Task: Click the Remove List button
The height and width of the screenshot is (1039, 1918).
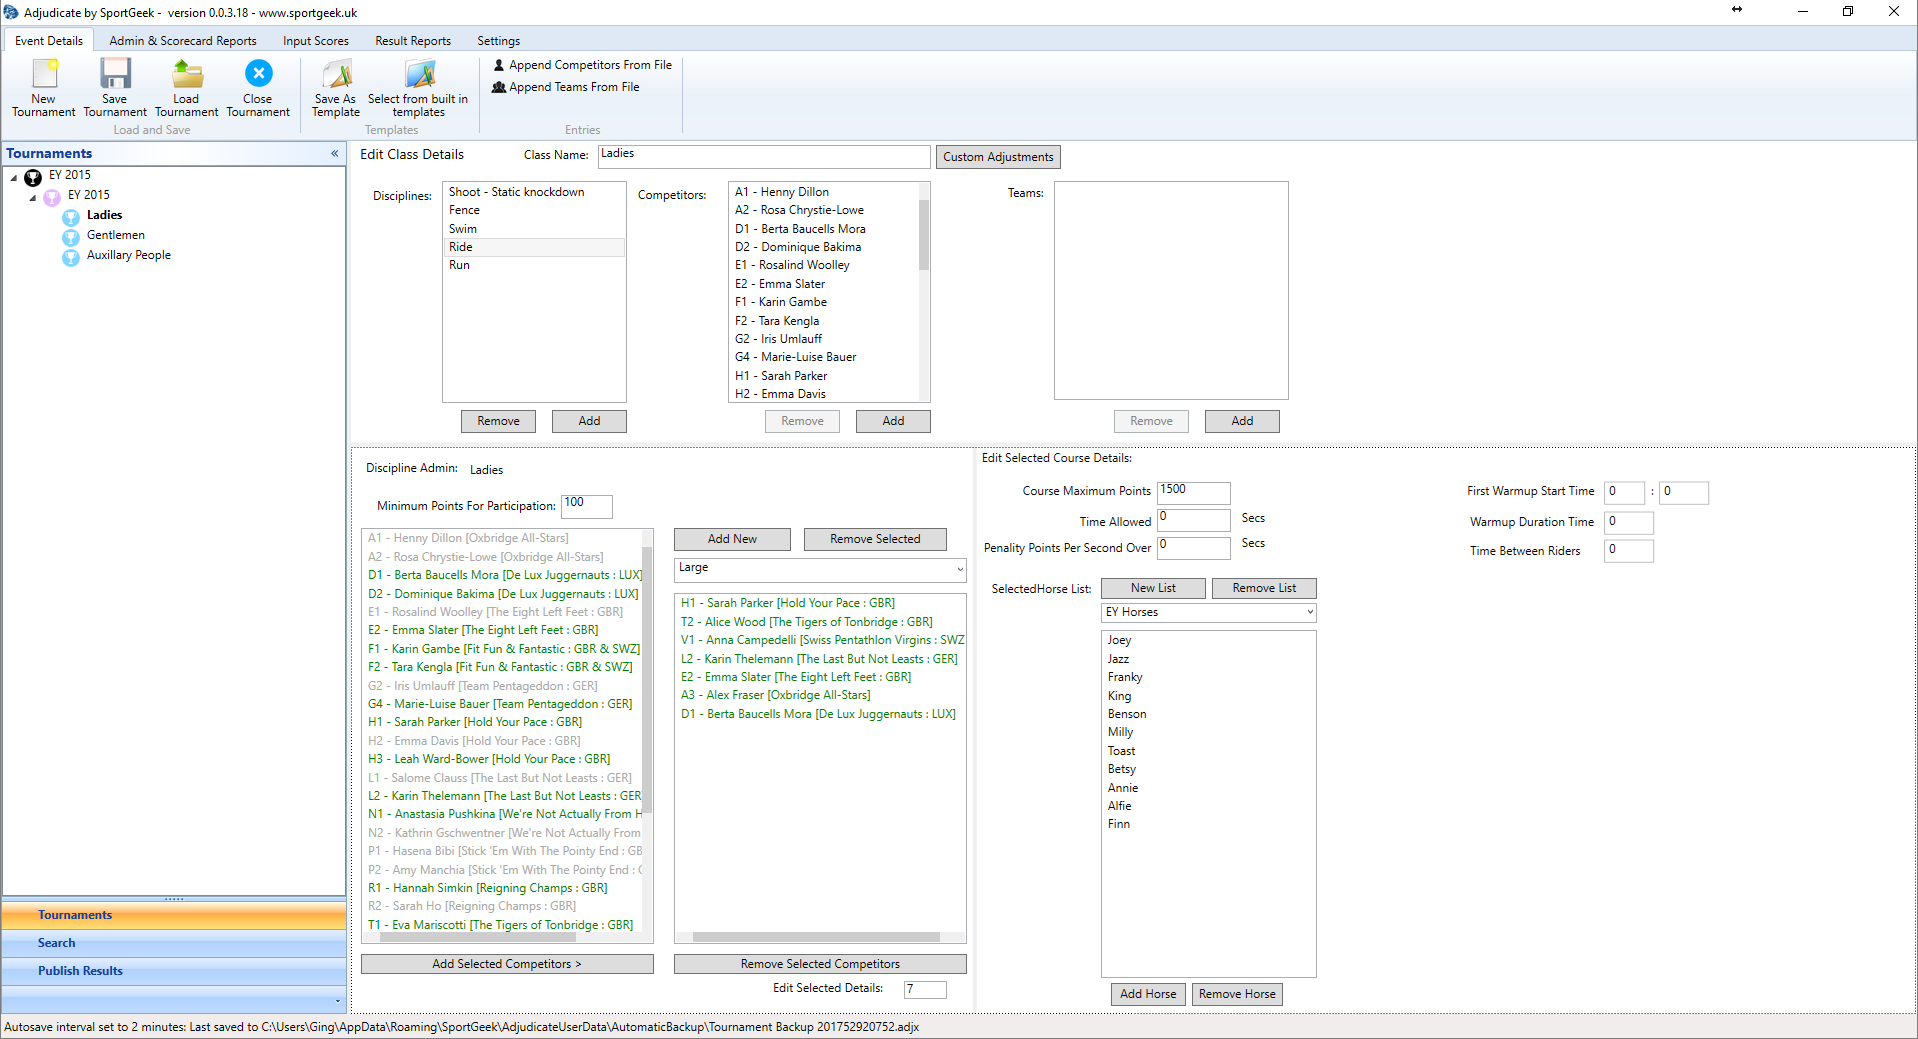Action: pyautogui.click(x=1264, y=588)
